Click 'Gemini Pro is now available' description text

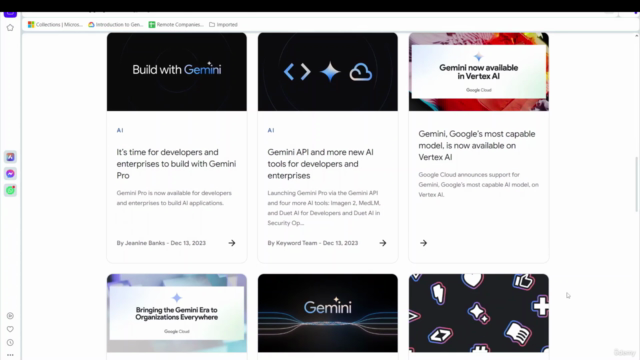tap(174, 198)
